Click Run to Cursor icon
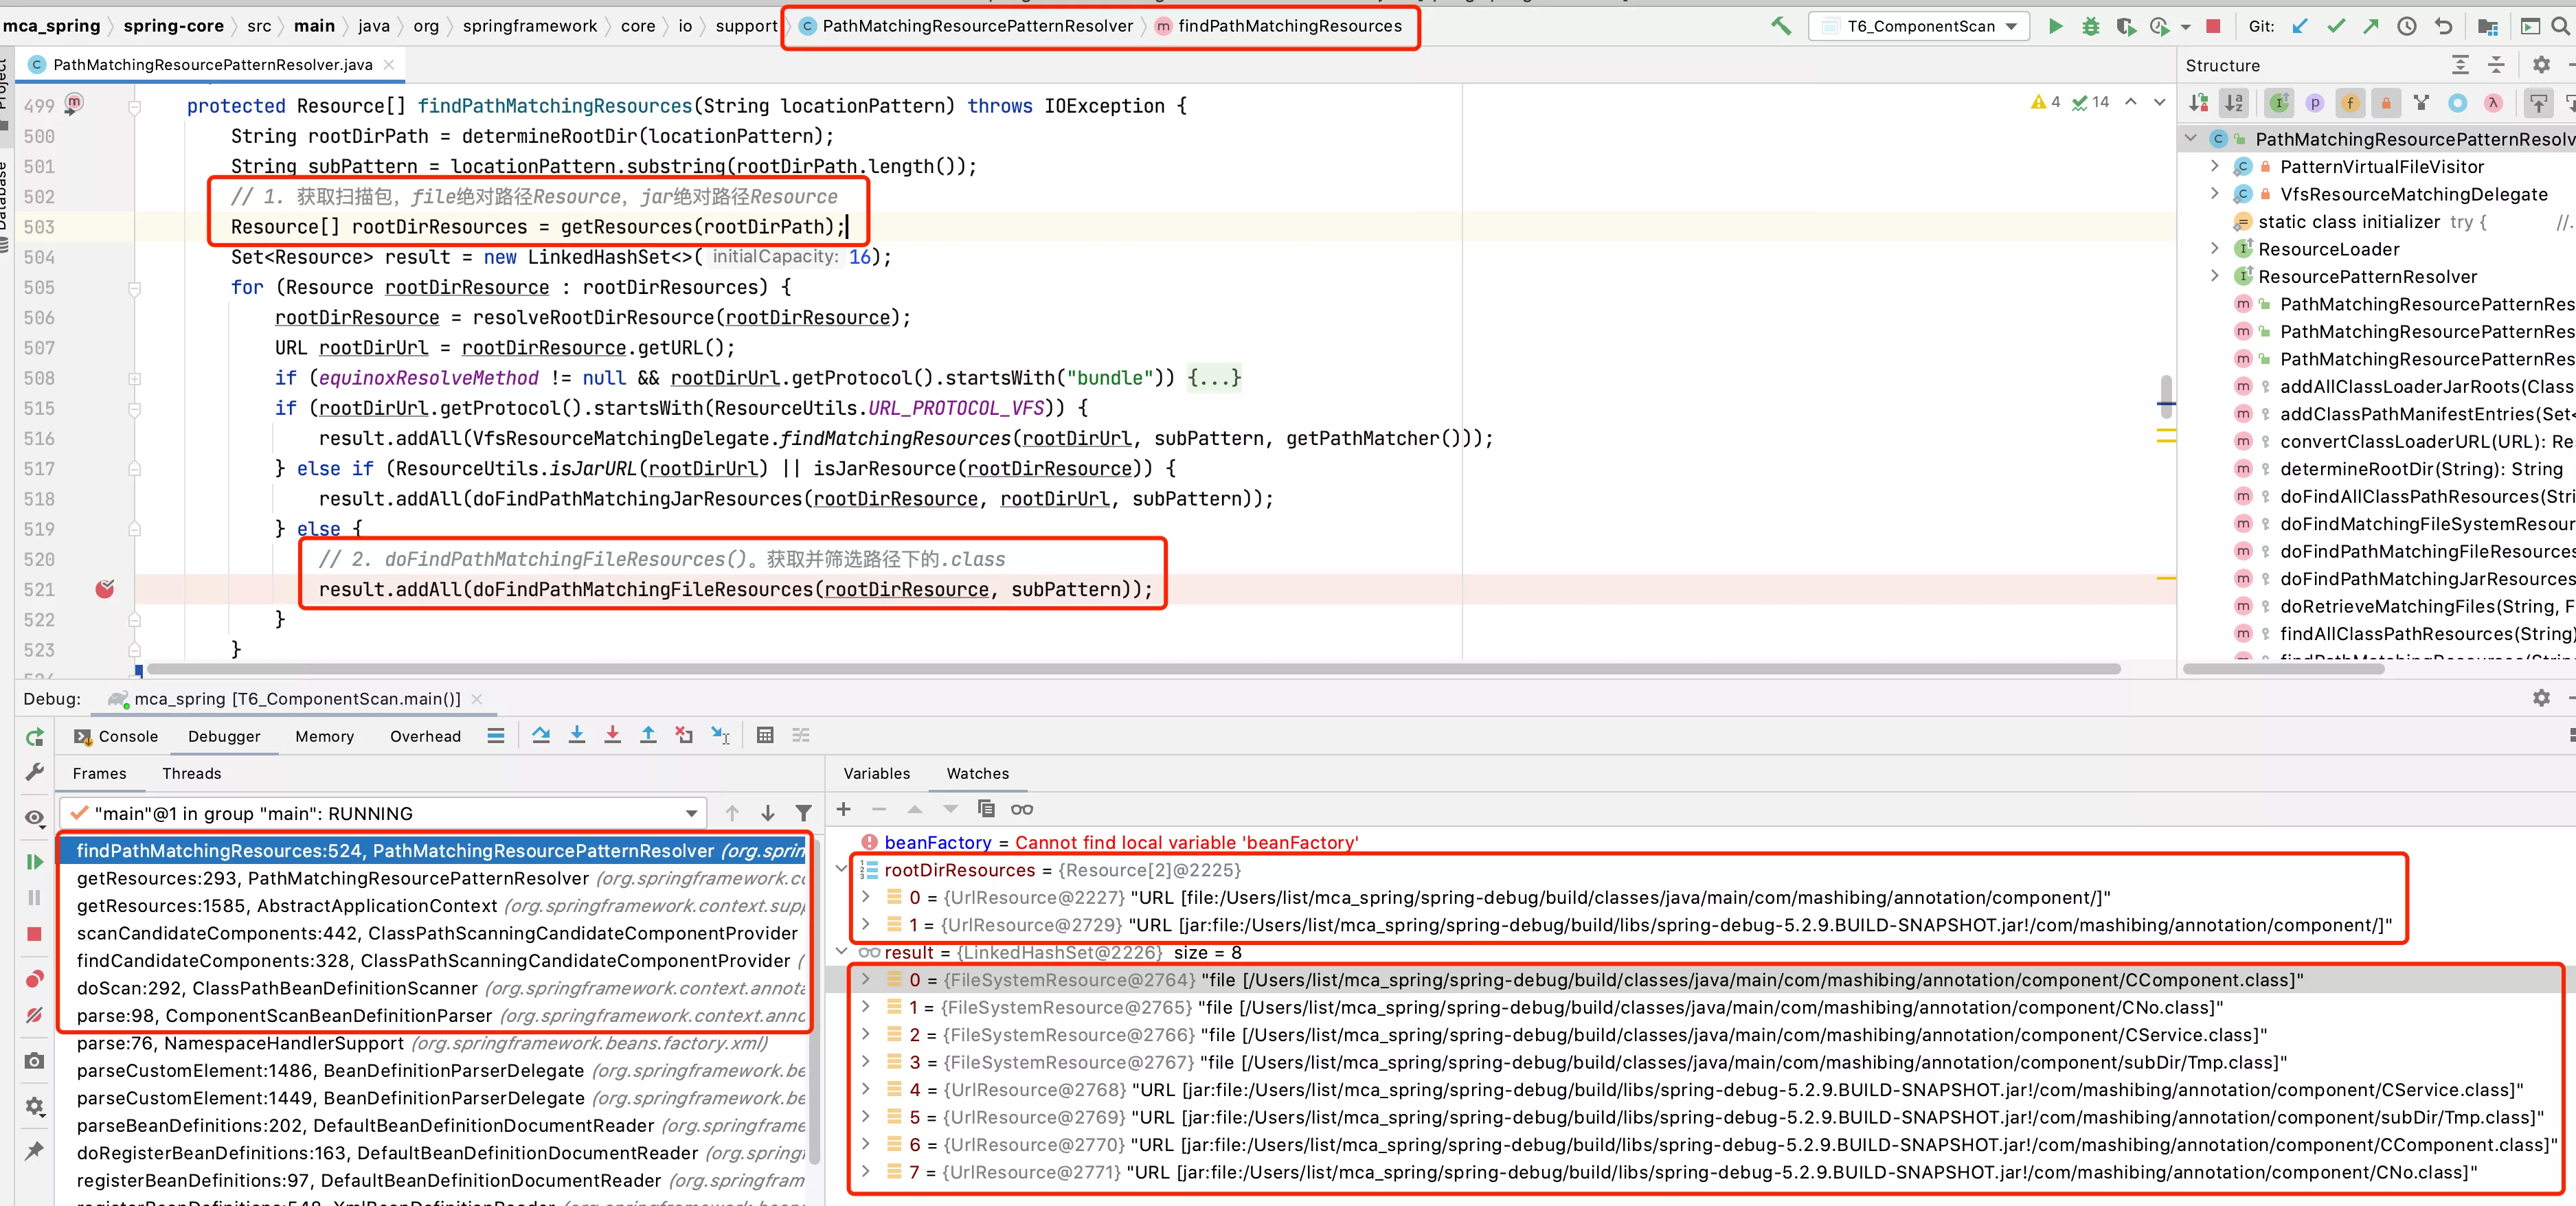The height and width of the screenshot is (1206, 2576). pyautogui.click(x=720, y=735)
